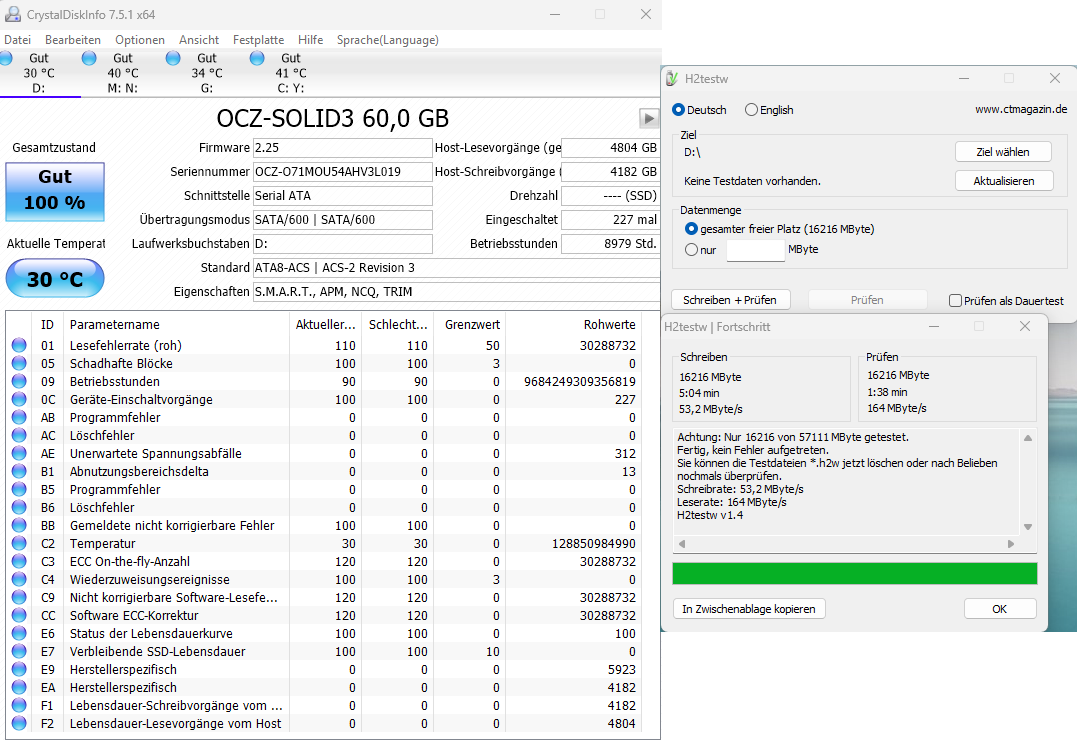The width and height of the screenshot is (1079, 740).
Task: Click the Schreiben + Prüfen button
Action: click(x=730, y=299)
